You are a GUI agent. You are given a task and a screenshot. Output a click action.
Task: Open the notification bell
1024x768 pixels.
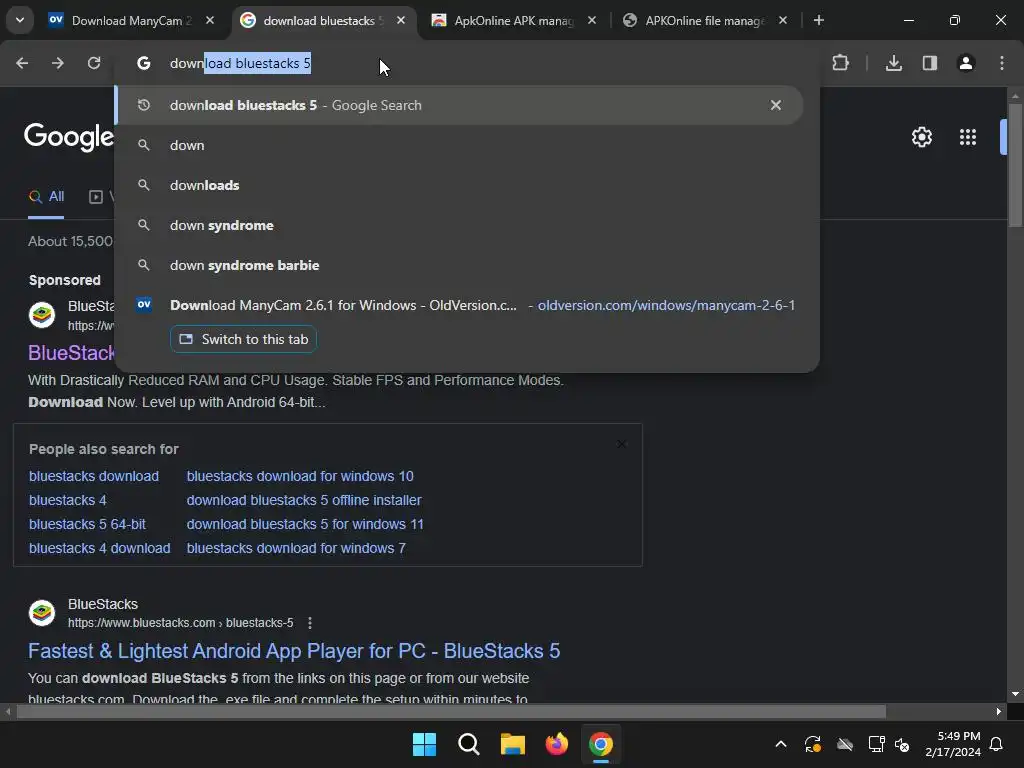[x=997, y=744]
